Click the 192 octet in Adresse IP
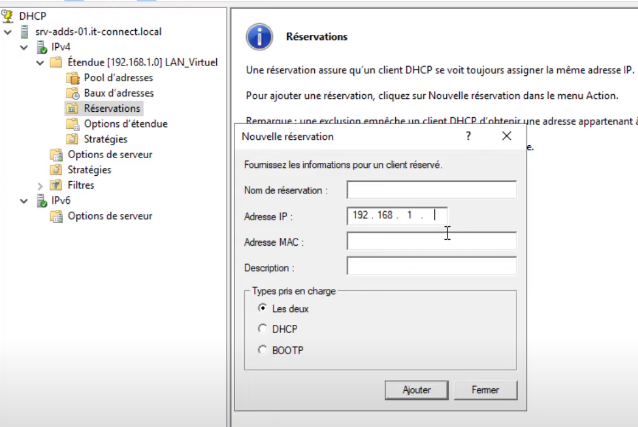The height and width of the screenshot is (427, 638). (x=361, y=215)
